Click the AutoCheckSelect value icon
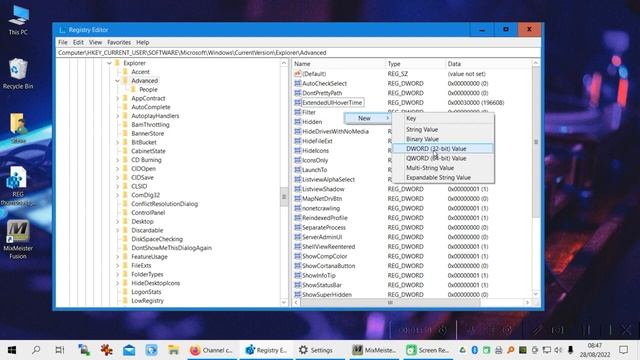 [298, 83]
